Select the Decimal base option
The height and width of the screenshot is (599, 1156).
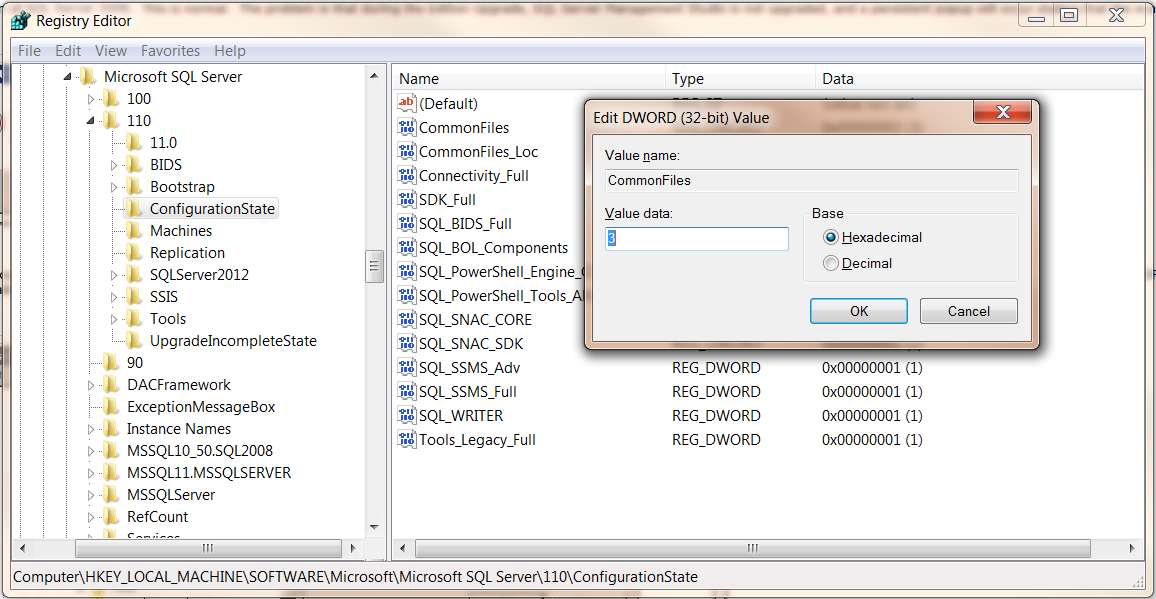pos(832,263)
